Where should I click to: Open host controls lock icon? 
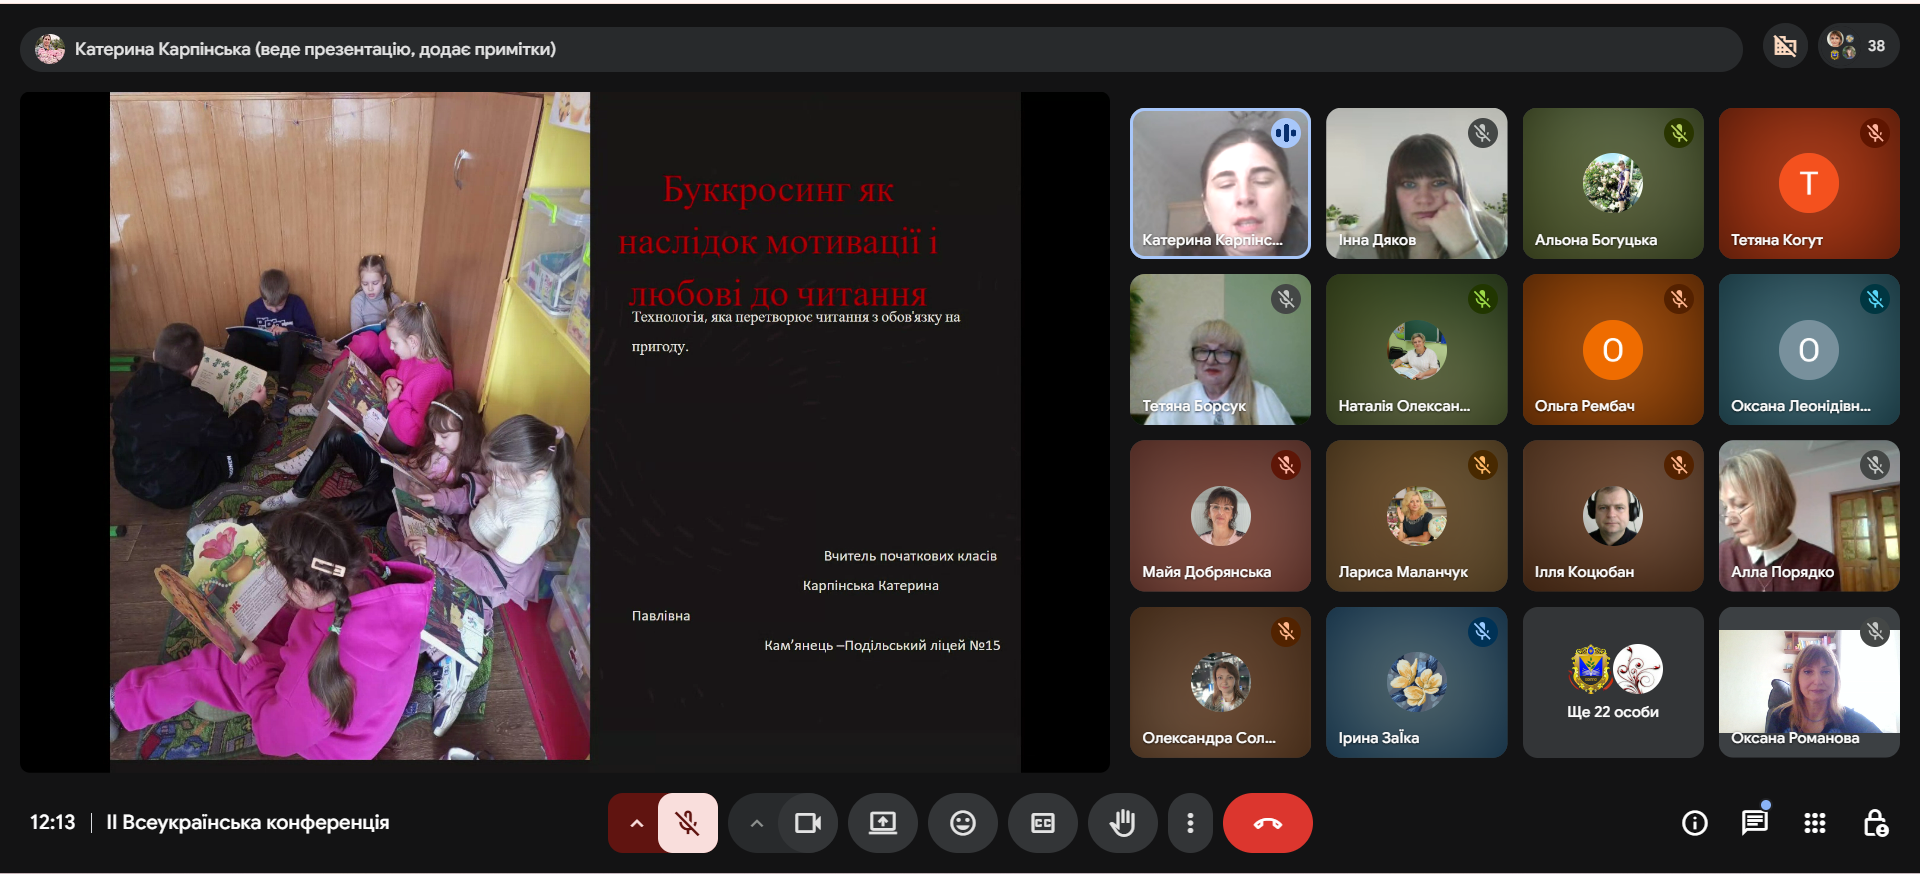pyautogui.click(x=1875, y=823)
